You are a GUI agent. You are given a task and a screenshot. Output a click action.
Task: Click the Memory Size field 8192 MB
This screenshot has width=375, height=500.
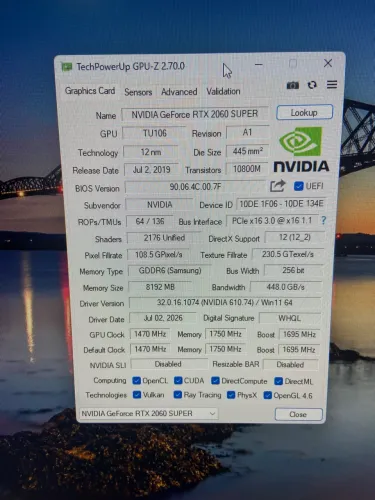[160, 287]
